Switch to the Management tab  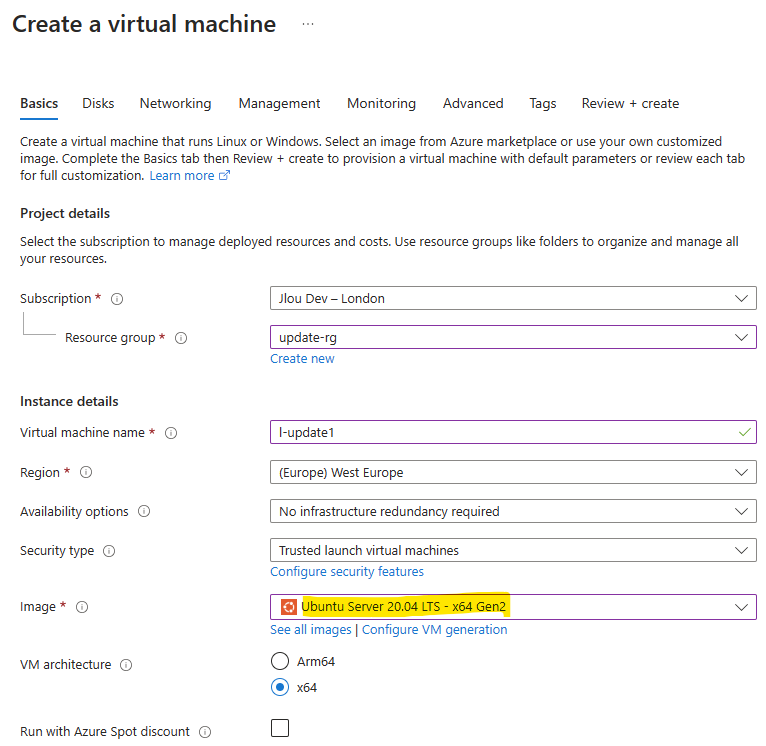click(279, 104)
